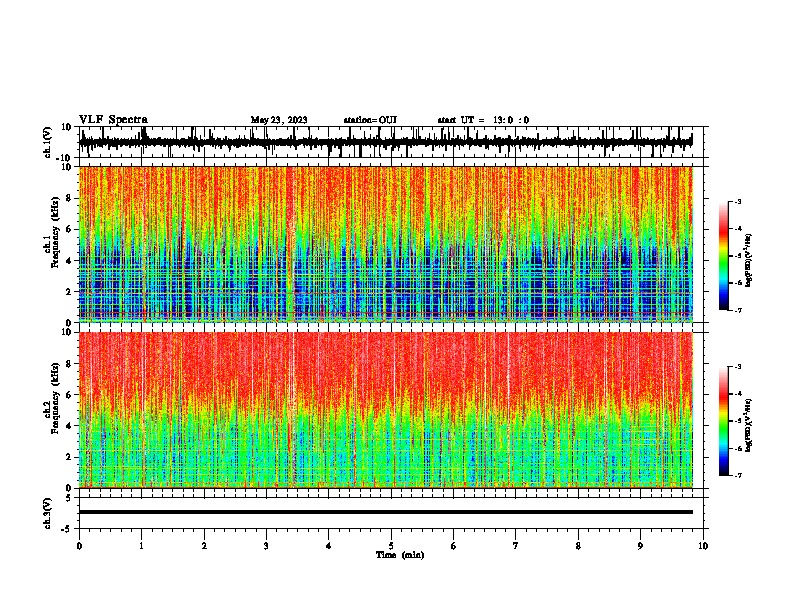Screen dimensions: 792x612
Task: Click the "4" kHz tick of ch.2 spectrogram
Action: click(x=69, y=426)
